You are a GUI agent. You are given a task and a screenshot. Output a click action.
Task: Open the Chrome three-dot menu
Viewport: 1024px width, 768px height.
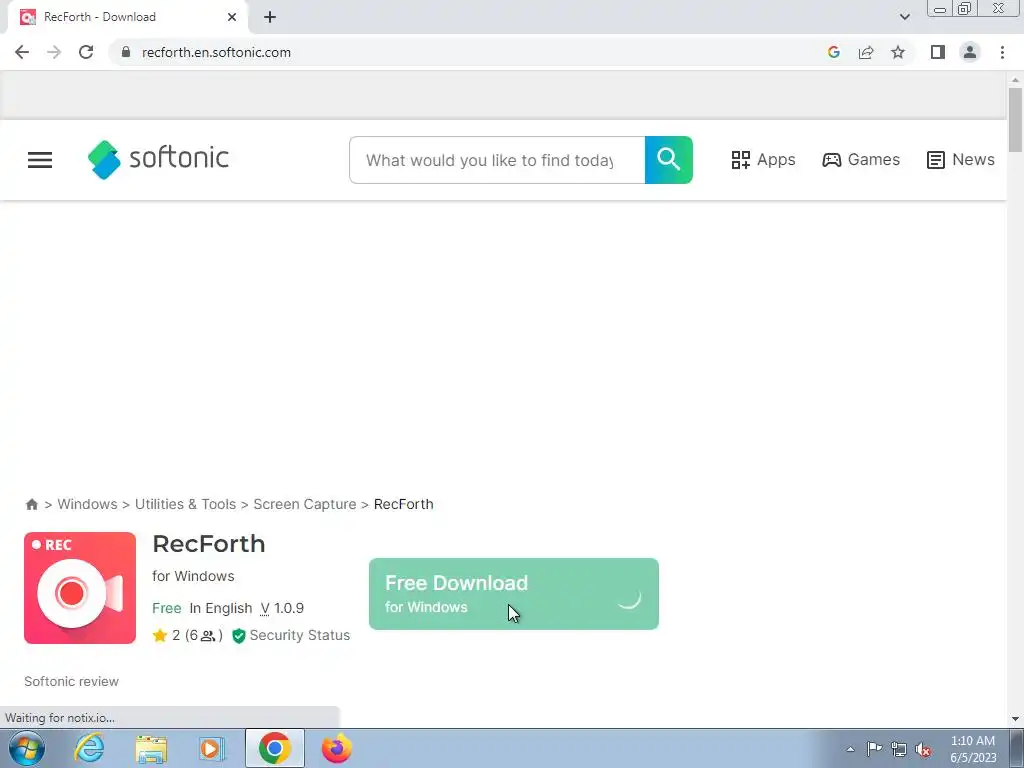pyautogui.click(x=1002, y=52)
